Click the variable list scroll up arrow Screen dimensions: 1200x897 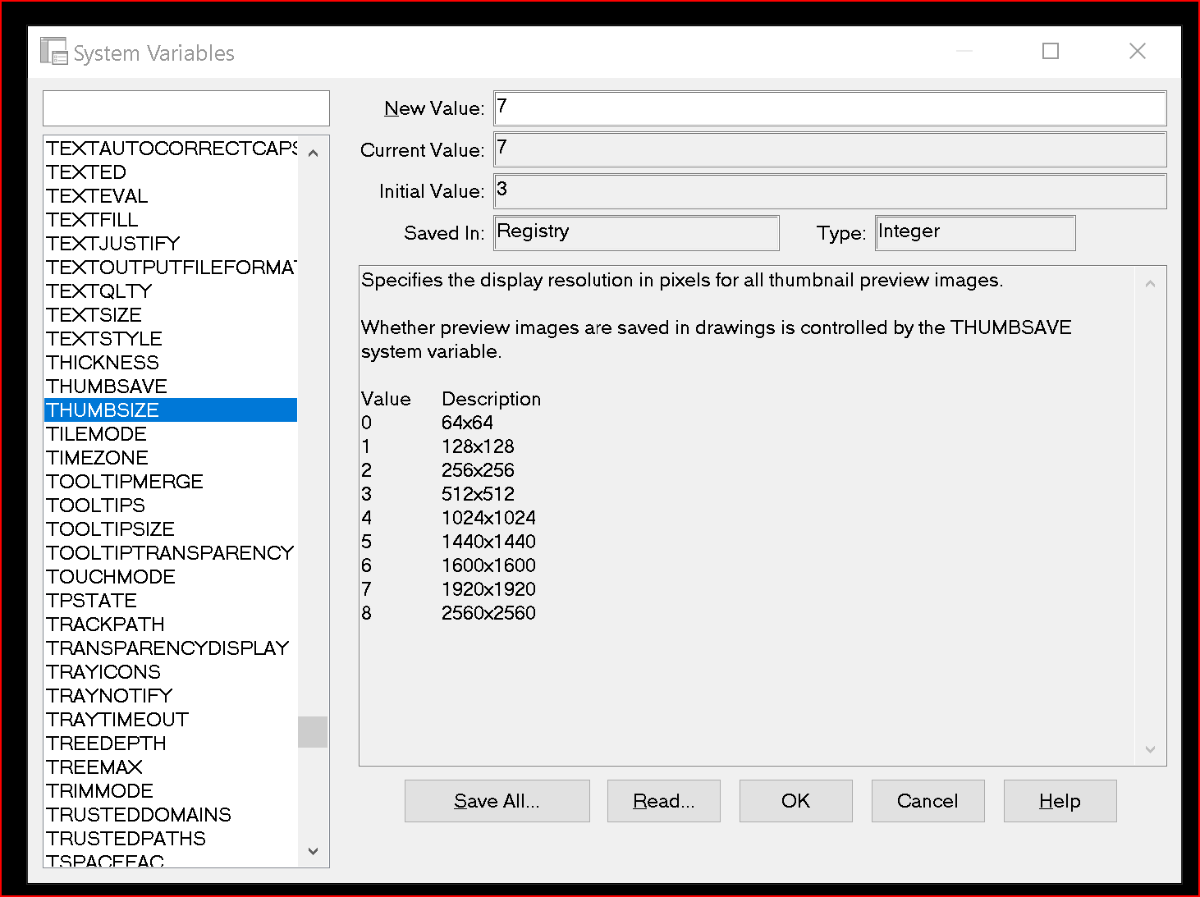click(x=312, y=153)
